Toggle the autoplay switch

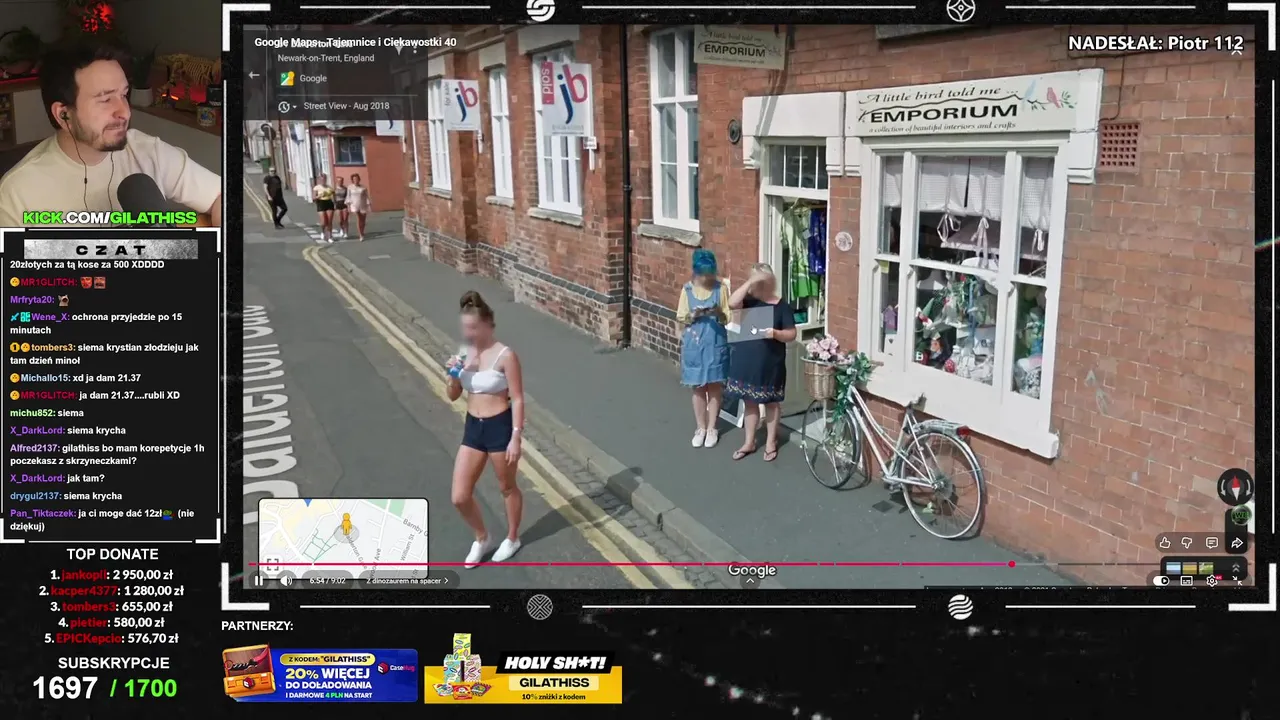[1162, 581]
